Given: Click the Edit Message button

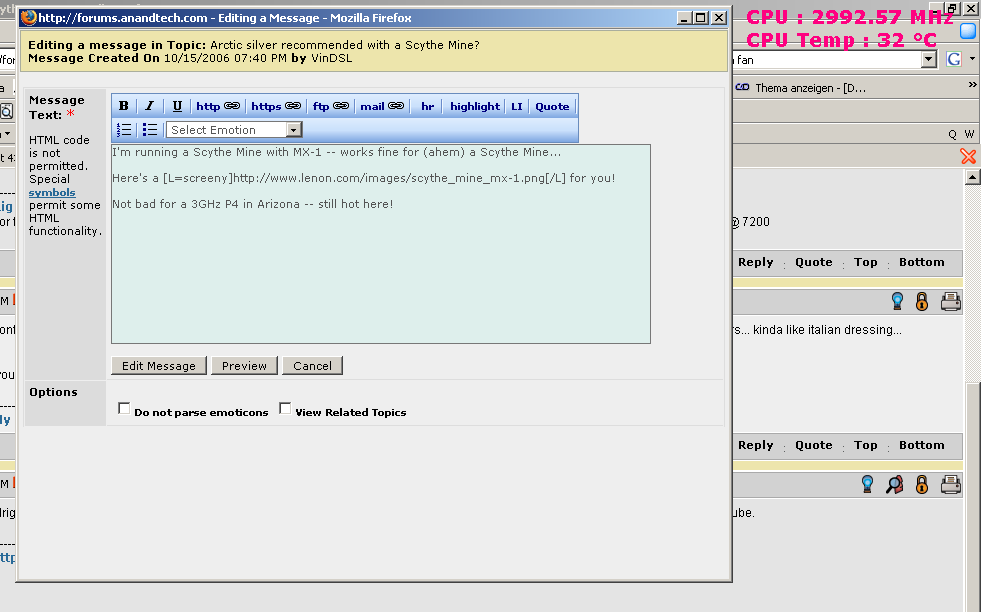Looking at the screenshot, I should point(158,366).
